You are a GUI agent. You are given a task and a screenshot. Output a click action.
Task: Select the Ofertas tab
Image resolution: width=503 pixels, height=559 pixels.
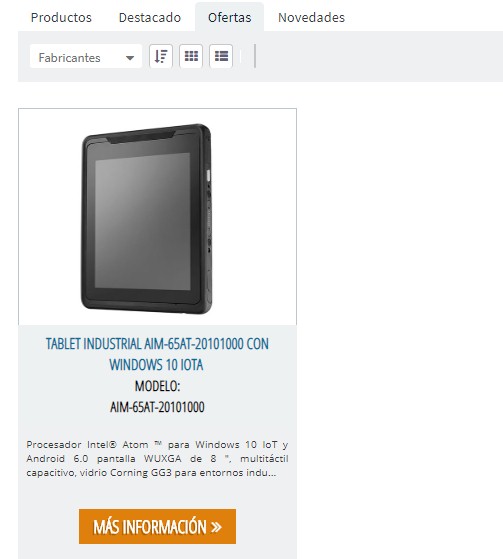230,17
